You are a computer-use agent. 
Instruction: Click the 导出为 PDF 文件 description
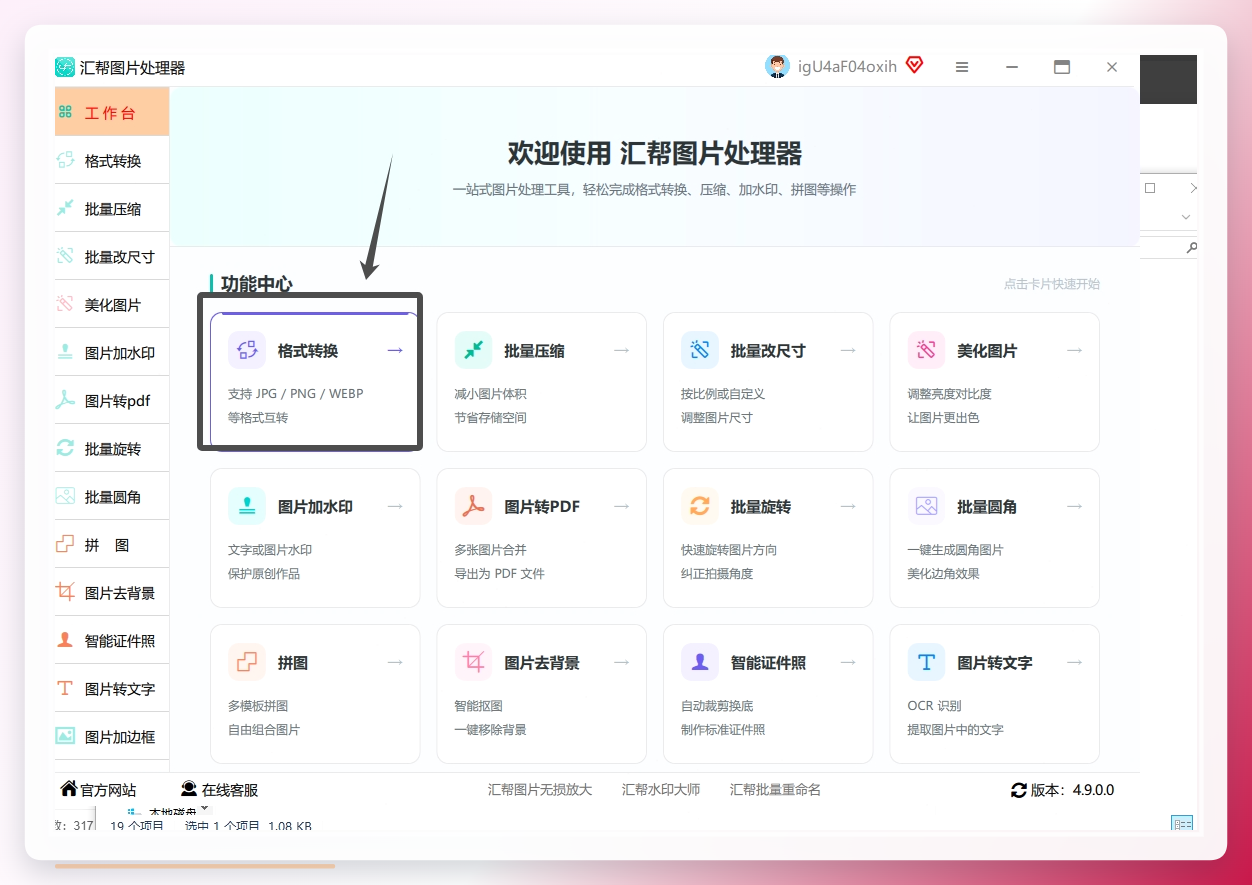point(499,574)
